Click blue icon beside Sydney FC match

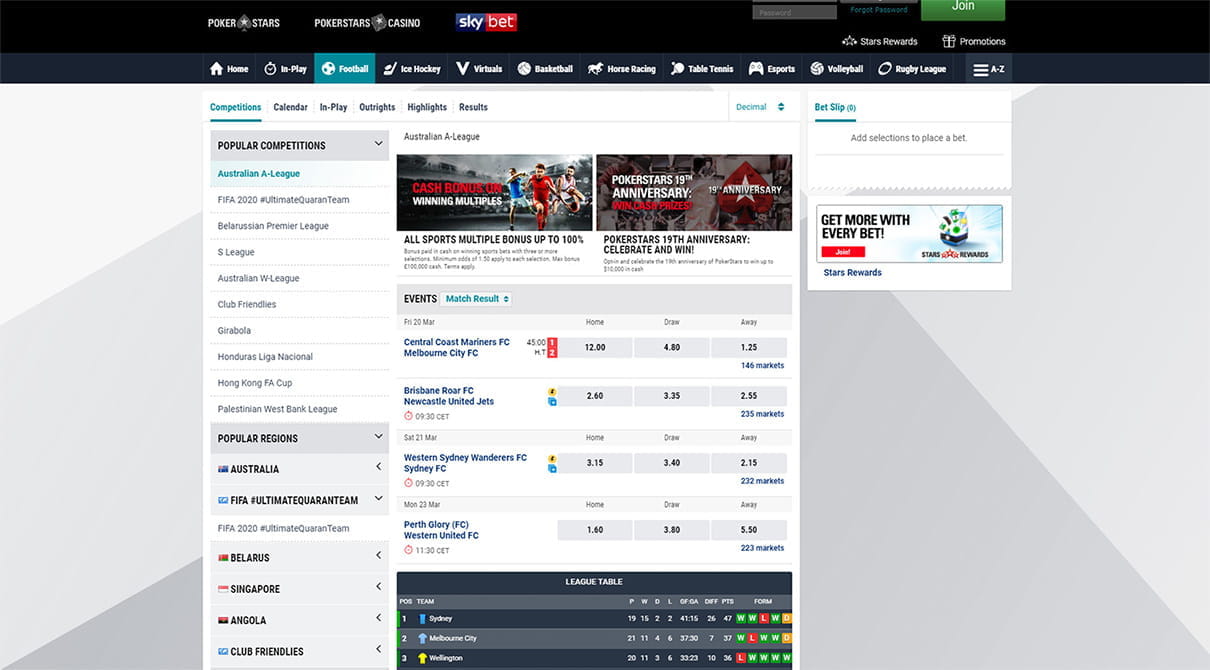click(x=552, y=469)
